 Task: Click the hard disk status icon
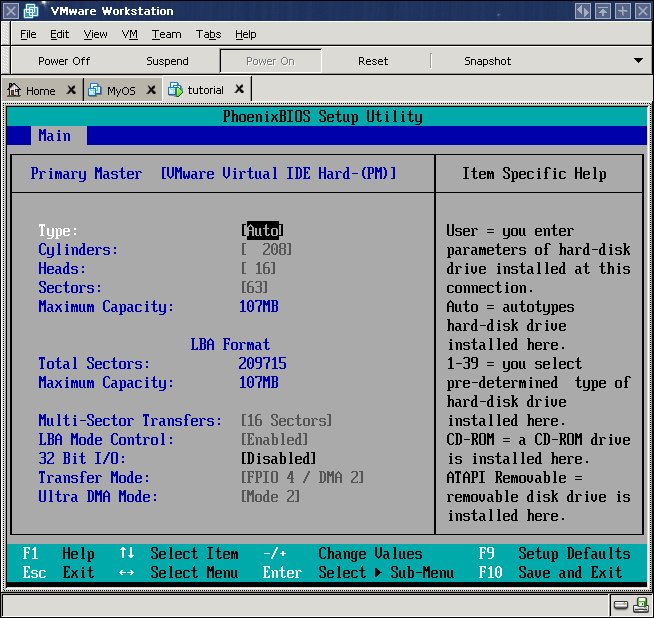coord(621,604)
